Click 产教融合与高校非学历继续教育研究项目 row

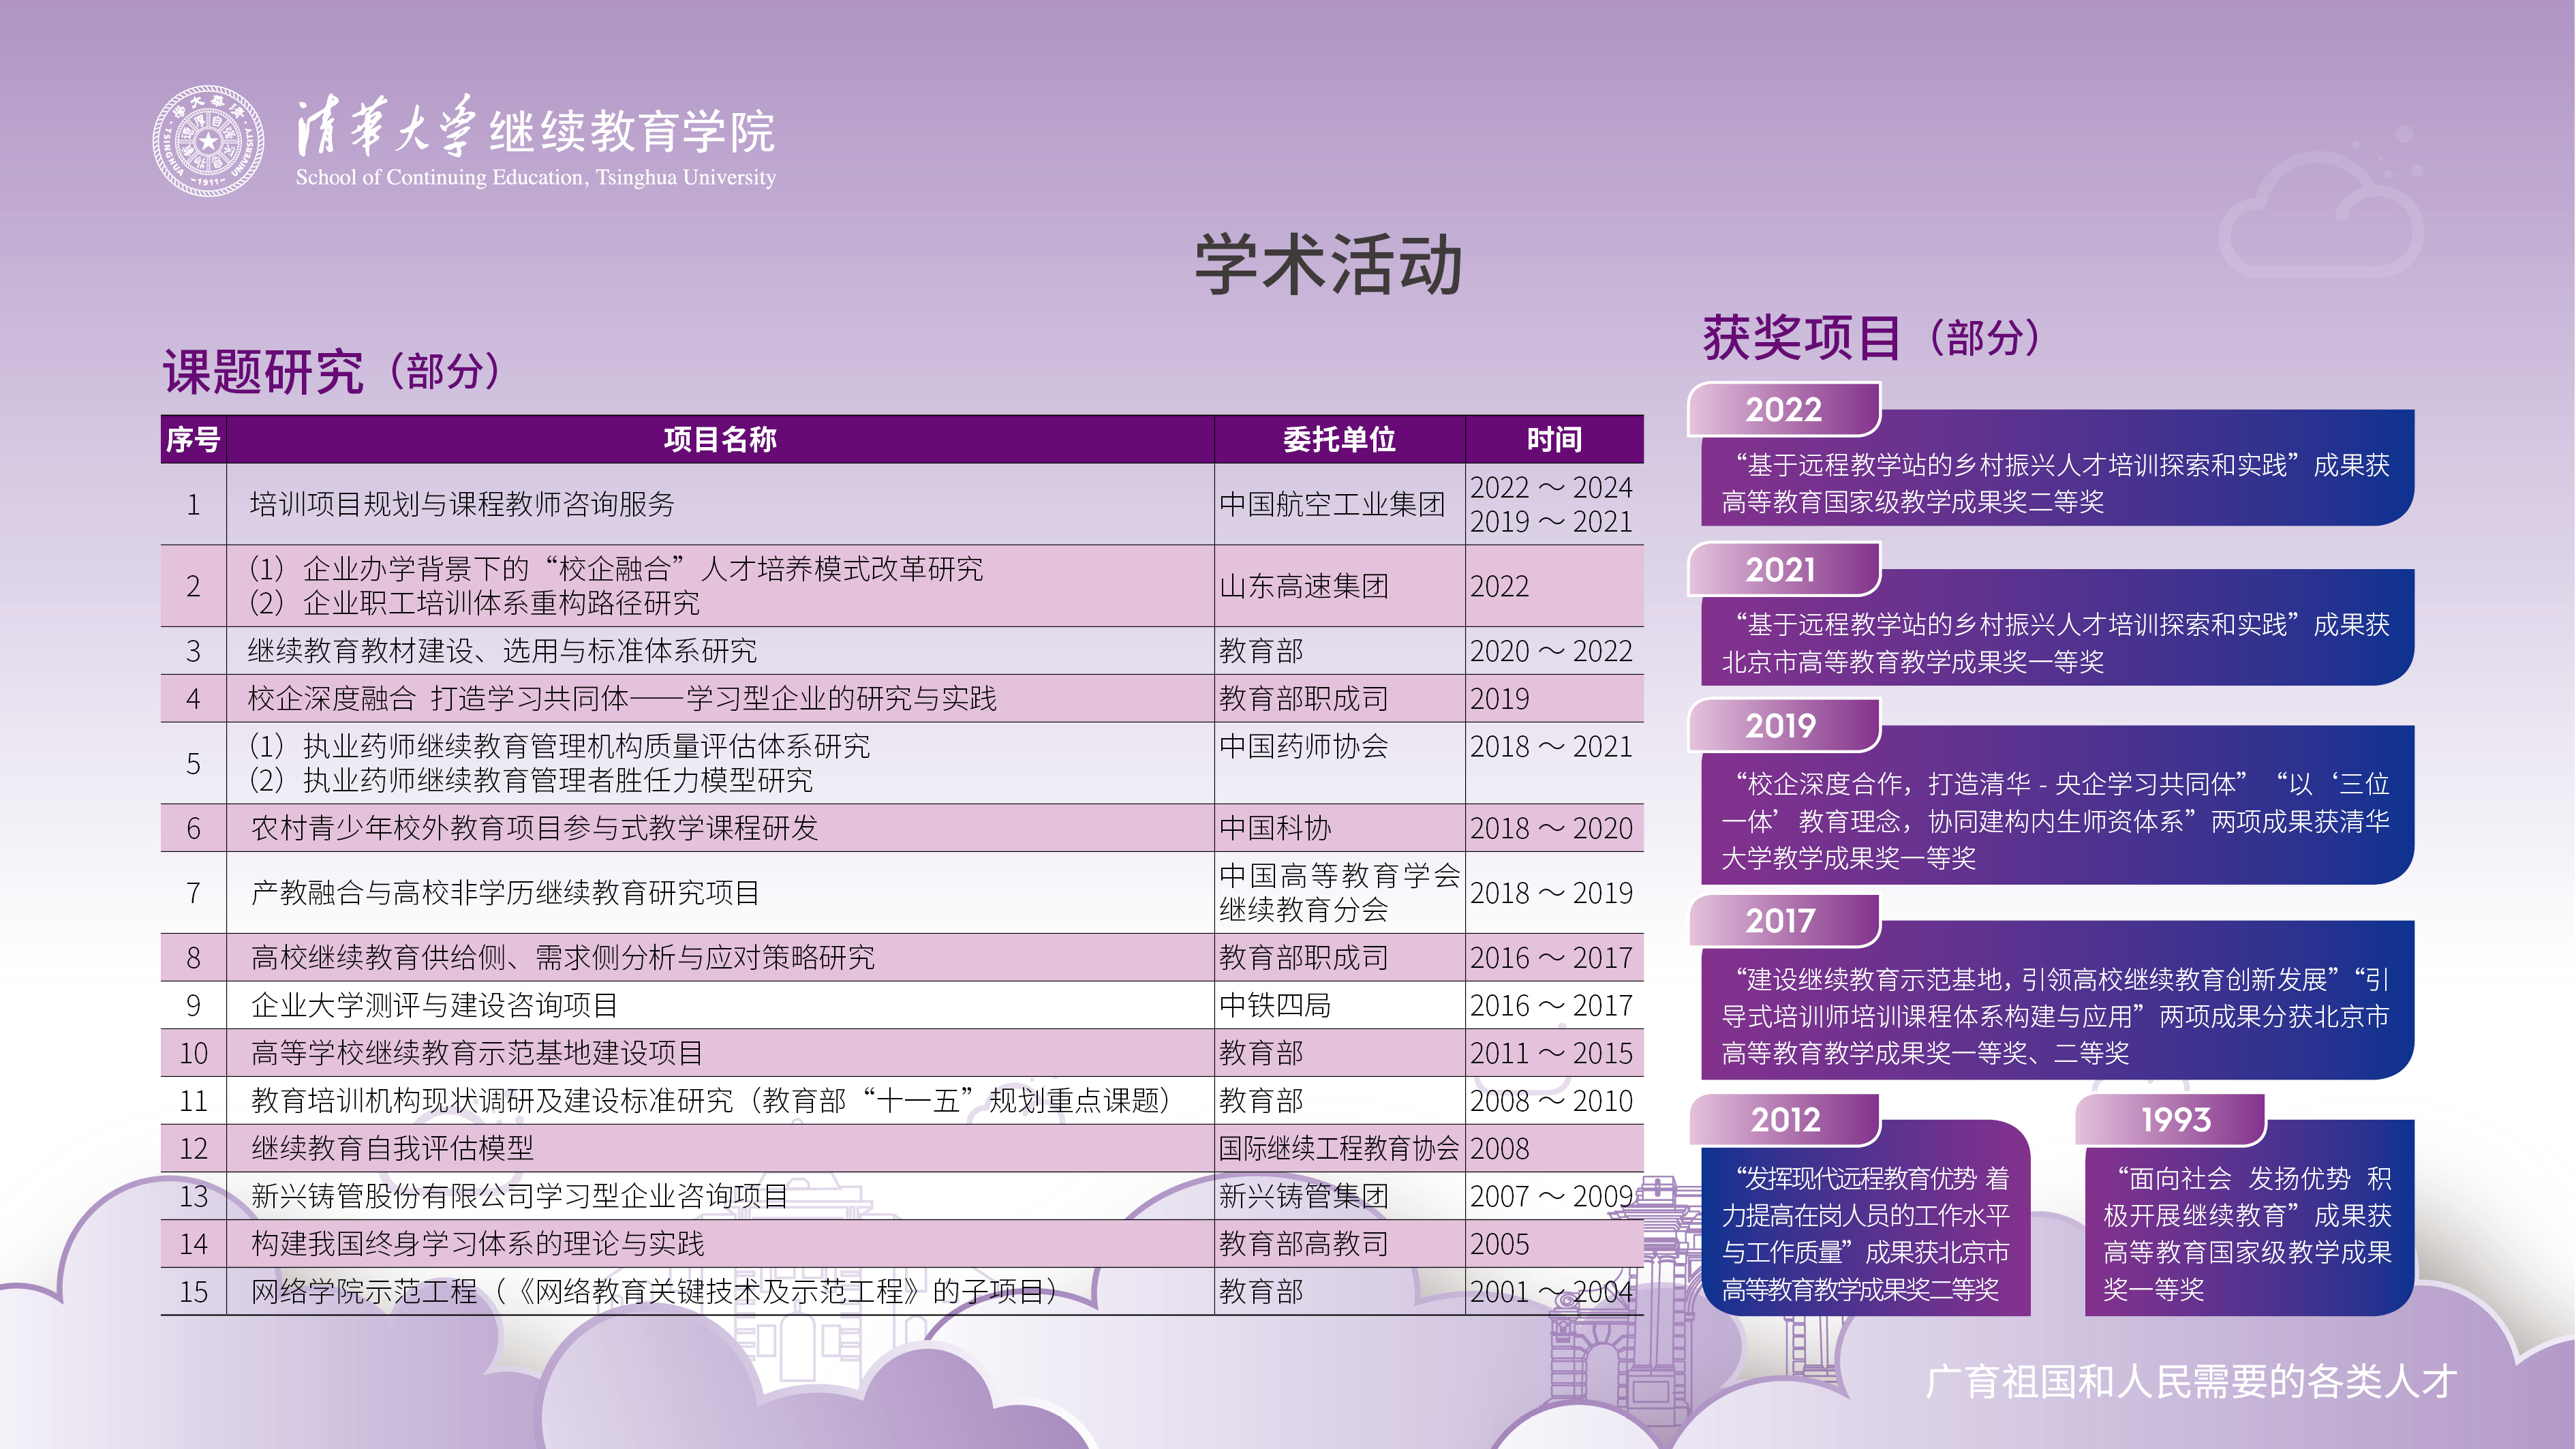506,892
